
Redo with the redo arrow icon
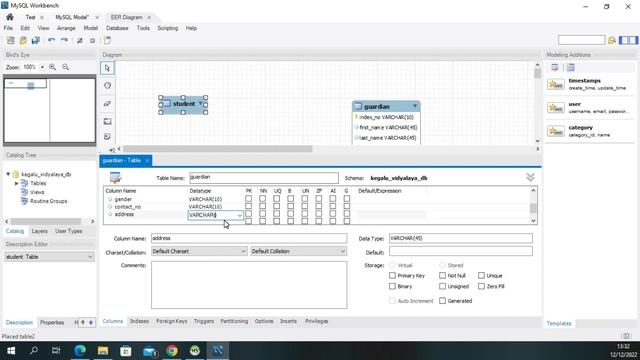(x=64, y=40)
